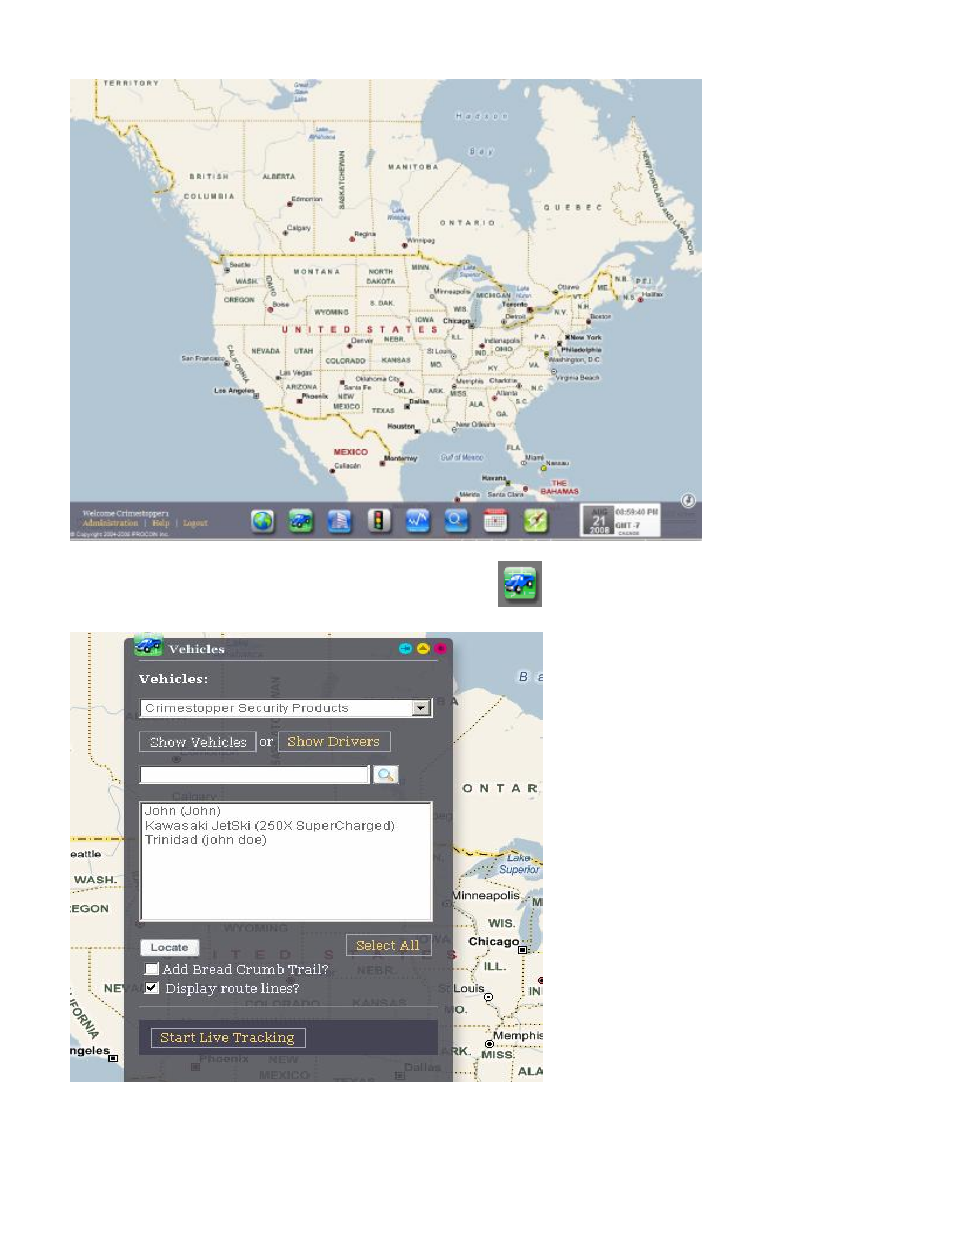Click the compass navigation icon in toolbar

tap(536, 520)
